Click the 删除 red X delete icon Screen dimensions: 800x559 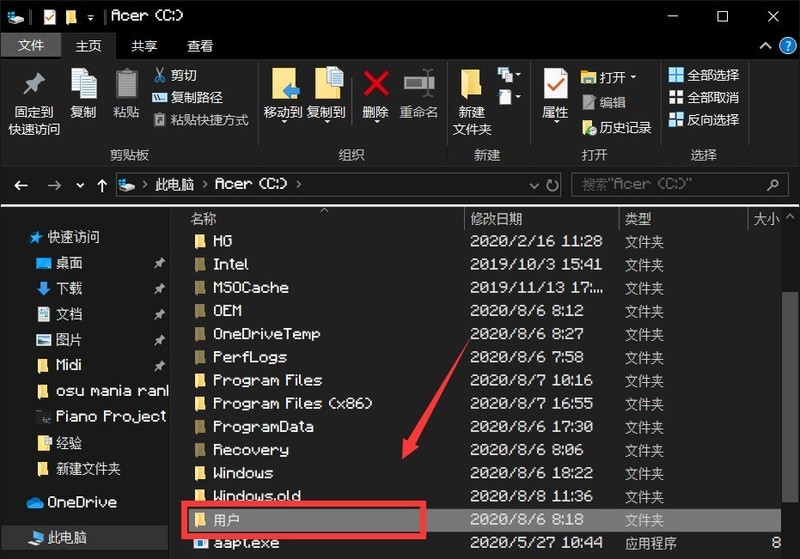point(376,84)
